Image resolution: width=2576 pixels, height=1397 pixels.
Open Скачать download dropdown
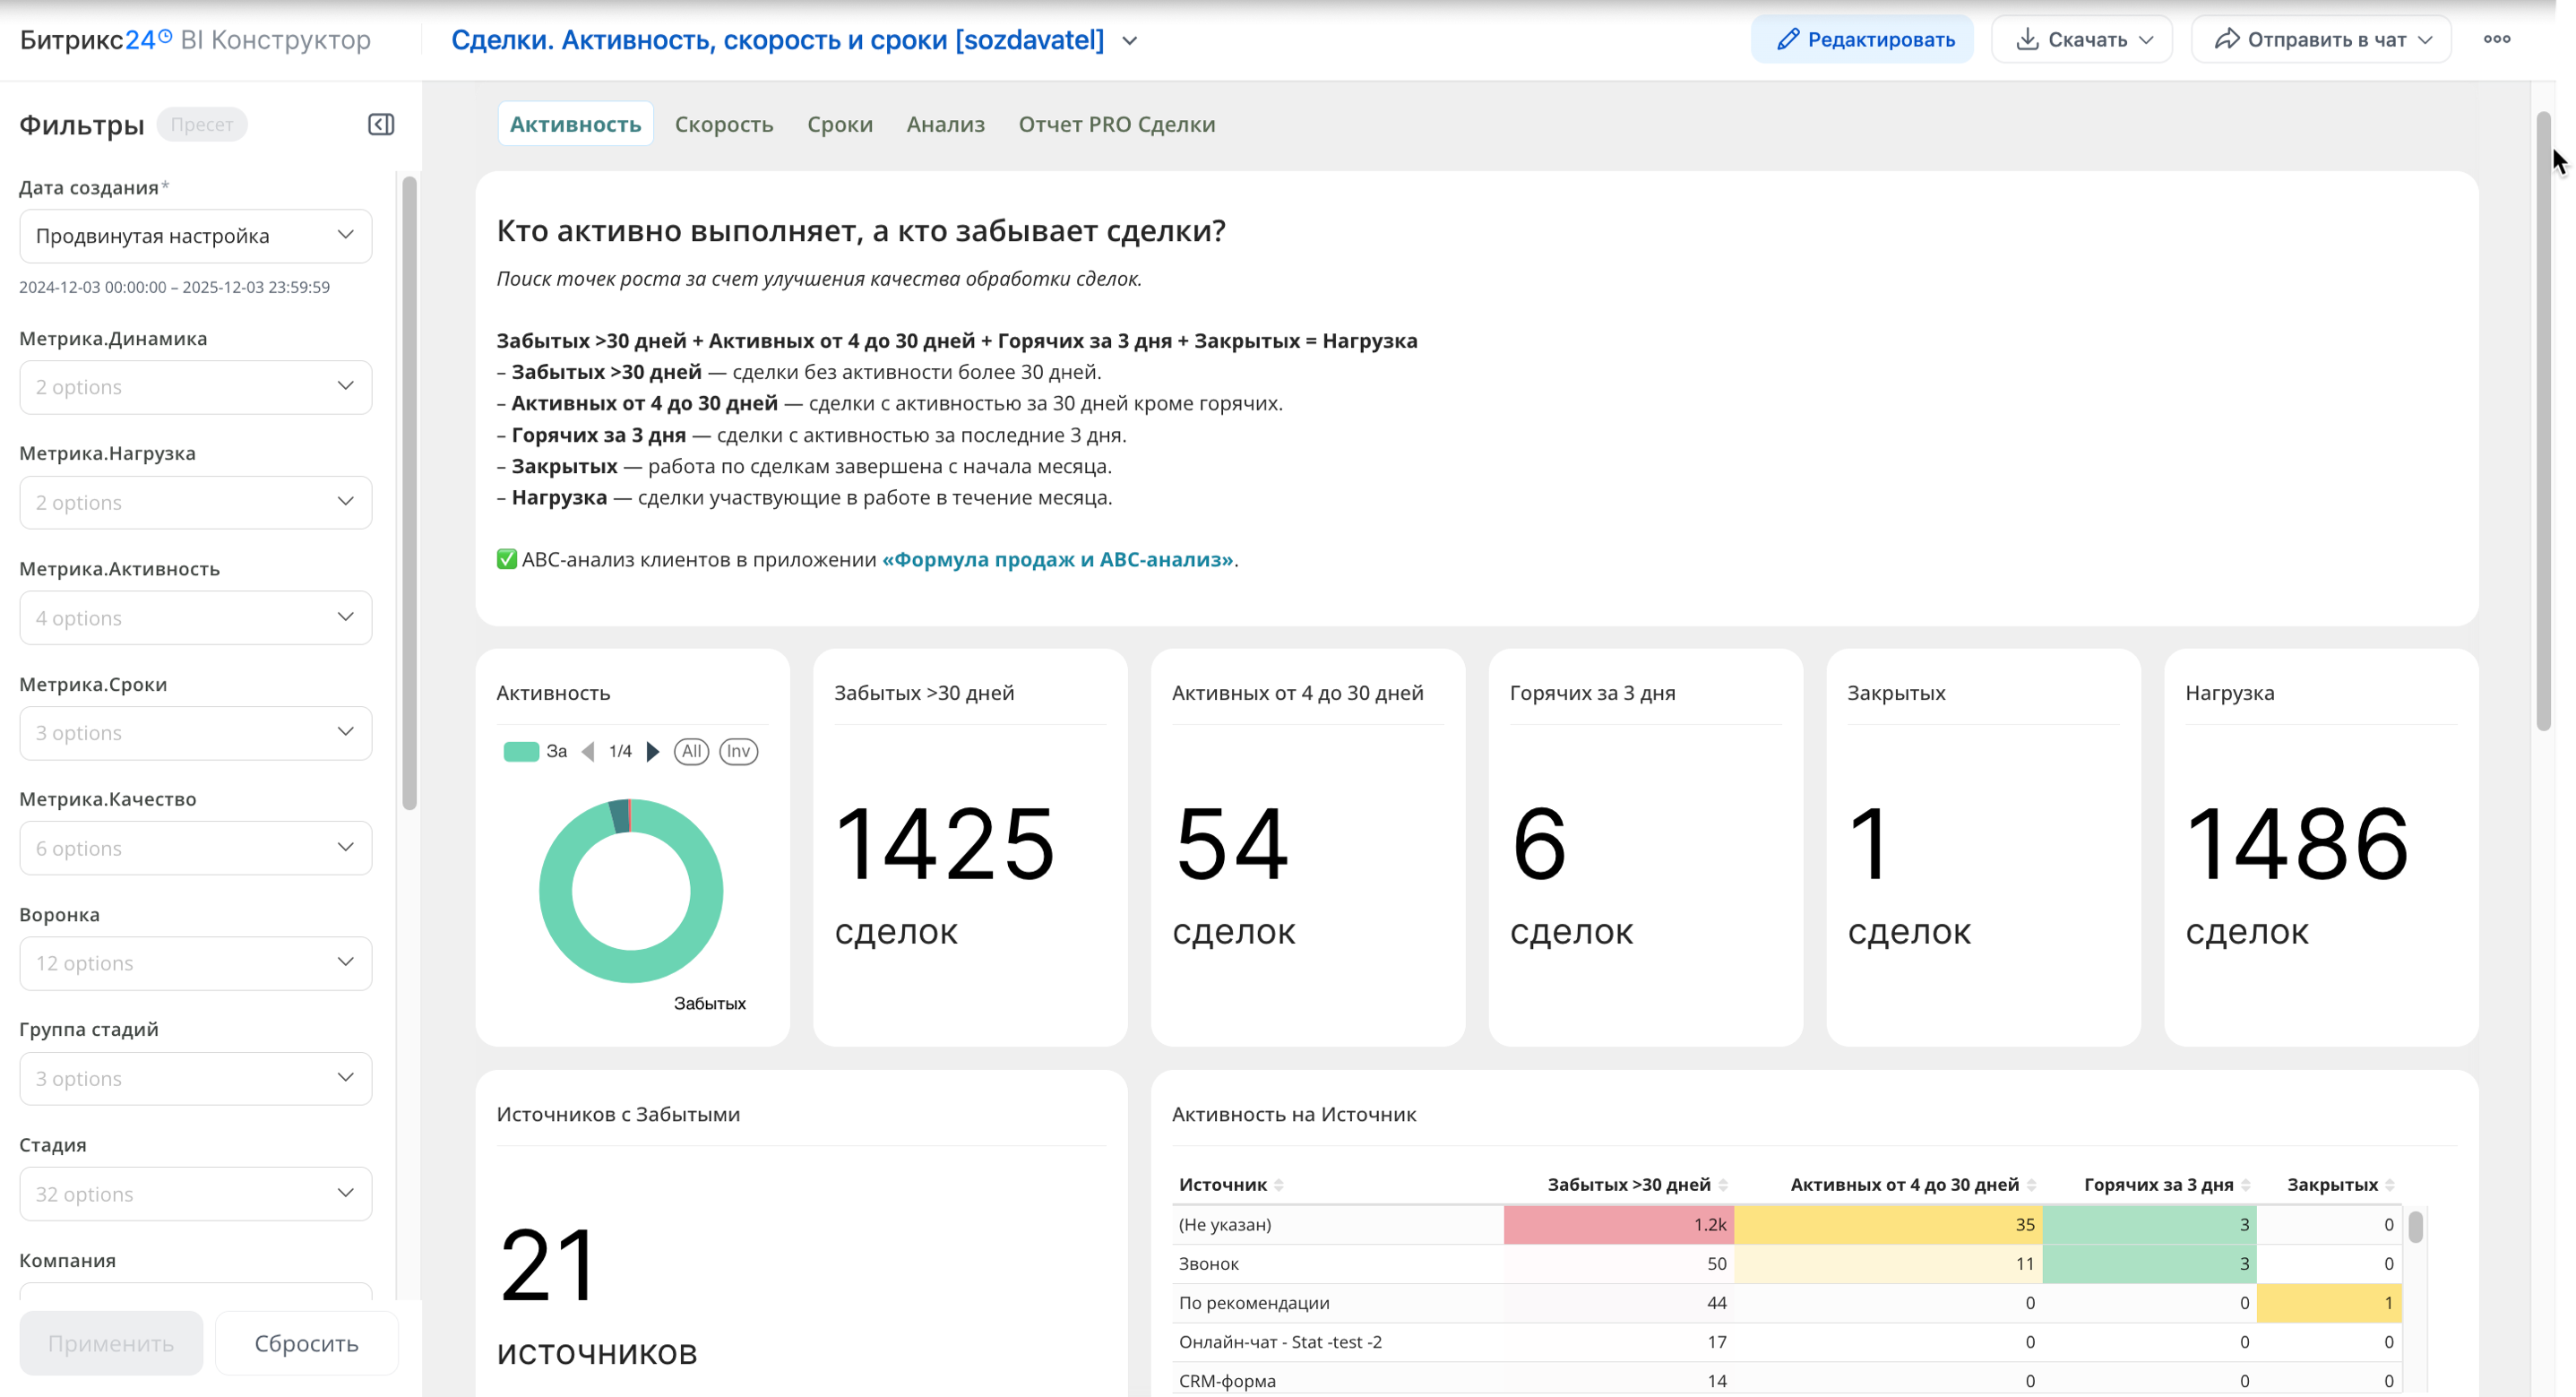click(2082, 40)
